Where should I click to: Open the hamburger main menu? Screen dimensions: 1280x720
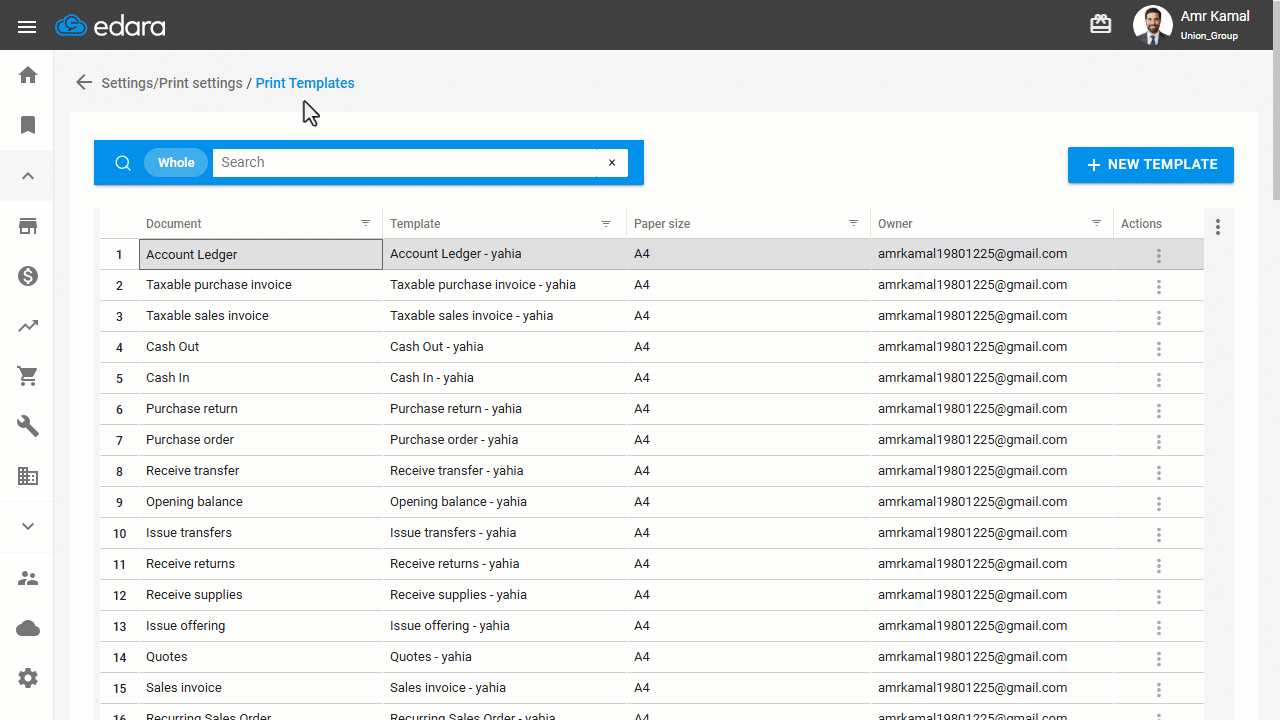click(27, 27)
